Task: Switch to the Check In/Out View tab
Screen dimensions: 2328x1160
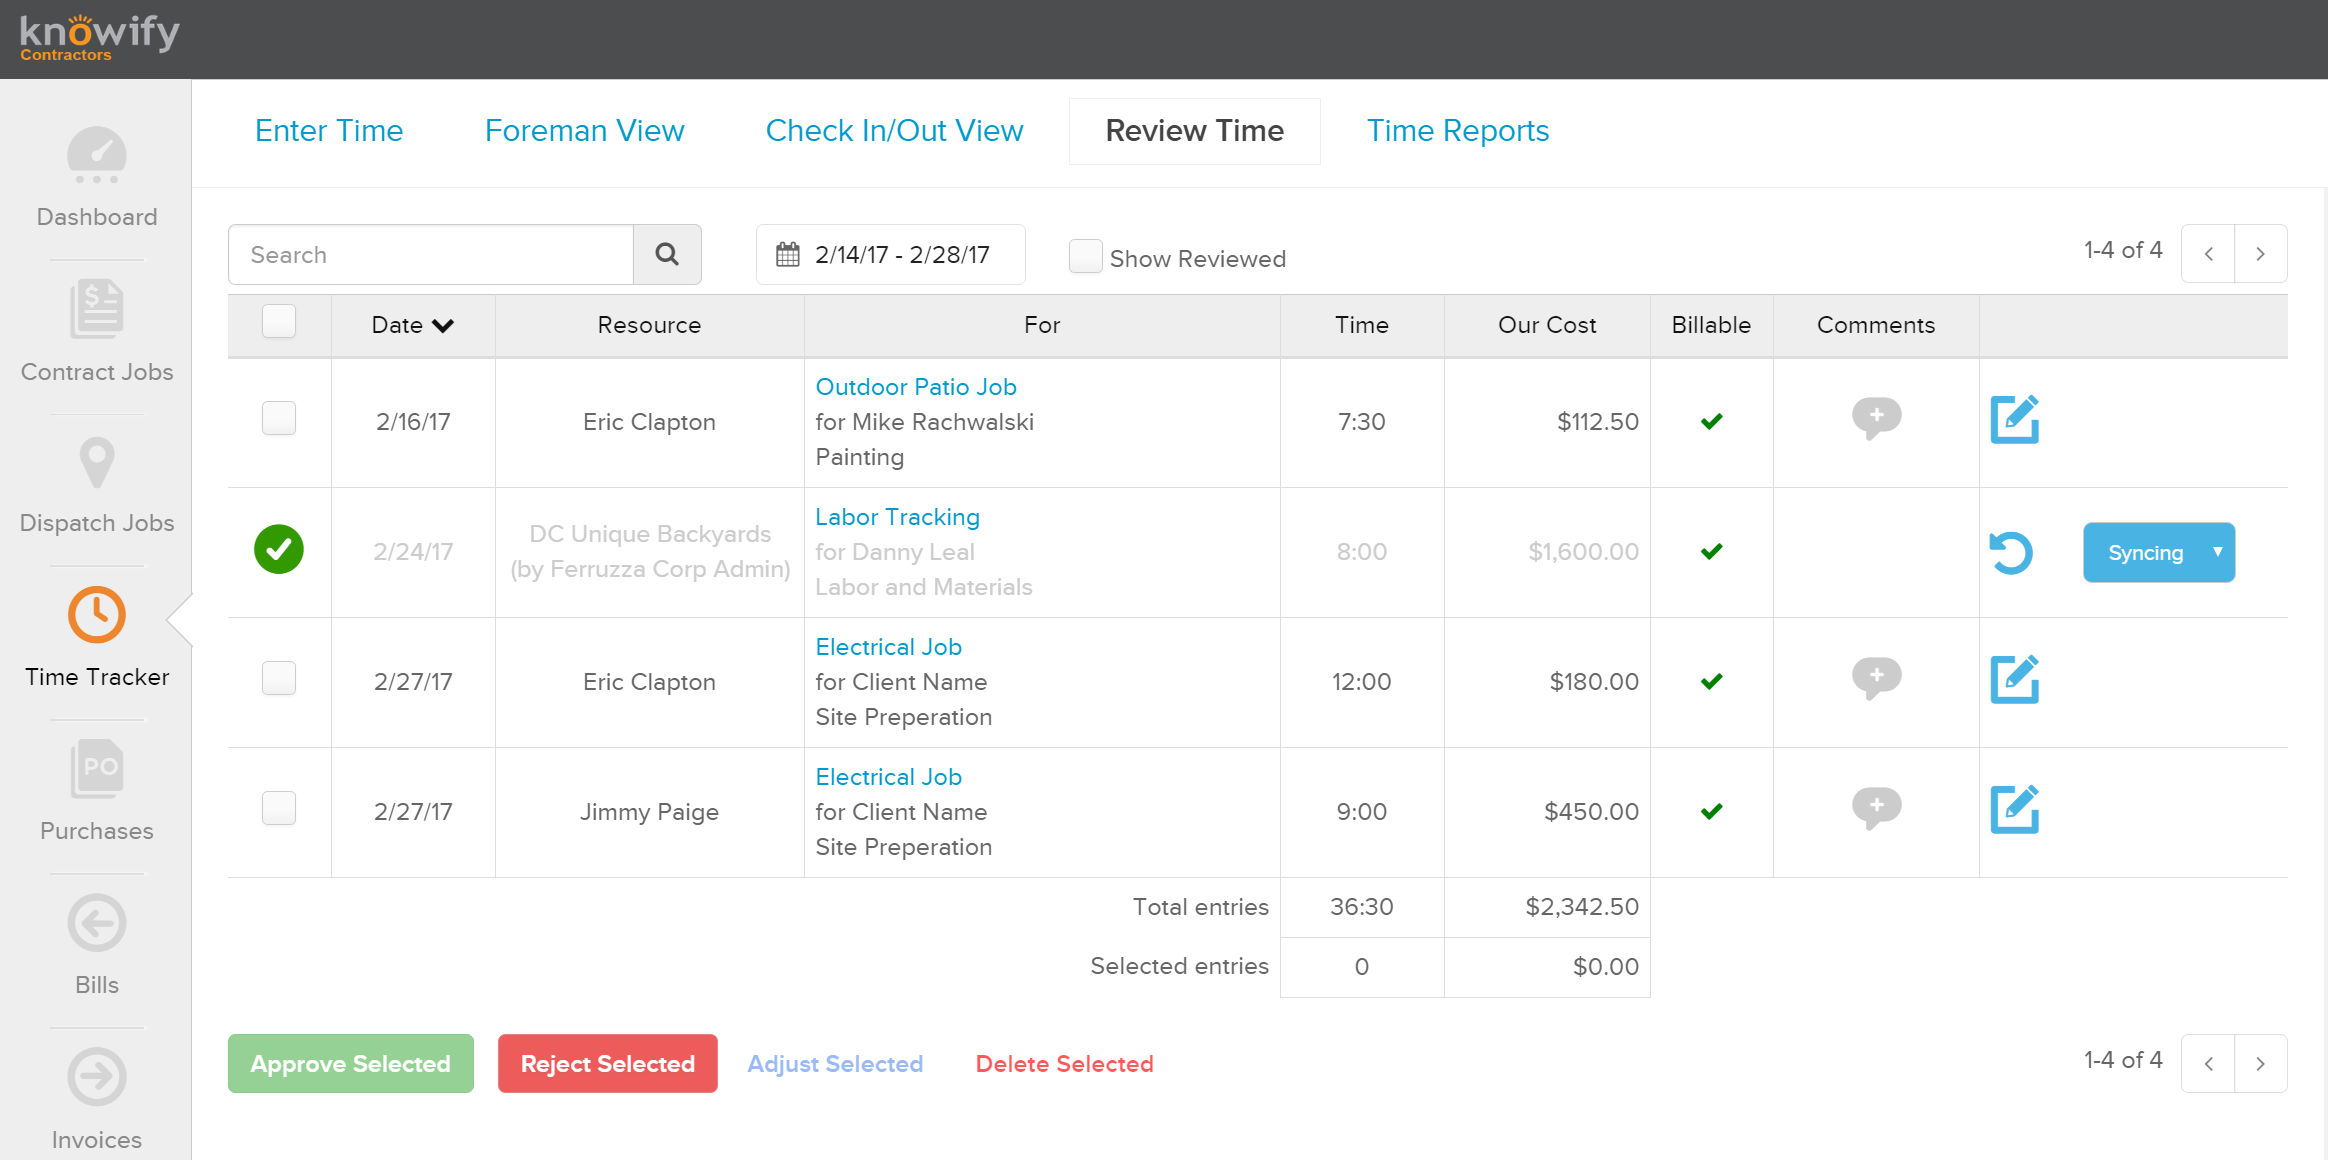Action: click(894, 131)
